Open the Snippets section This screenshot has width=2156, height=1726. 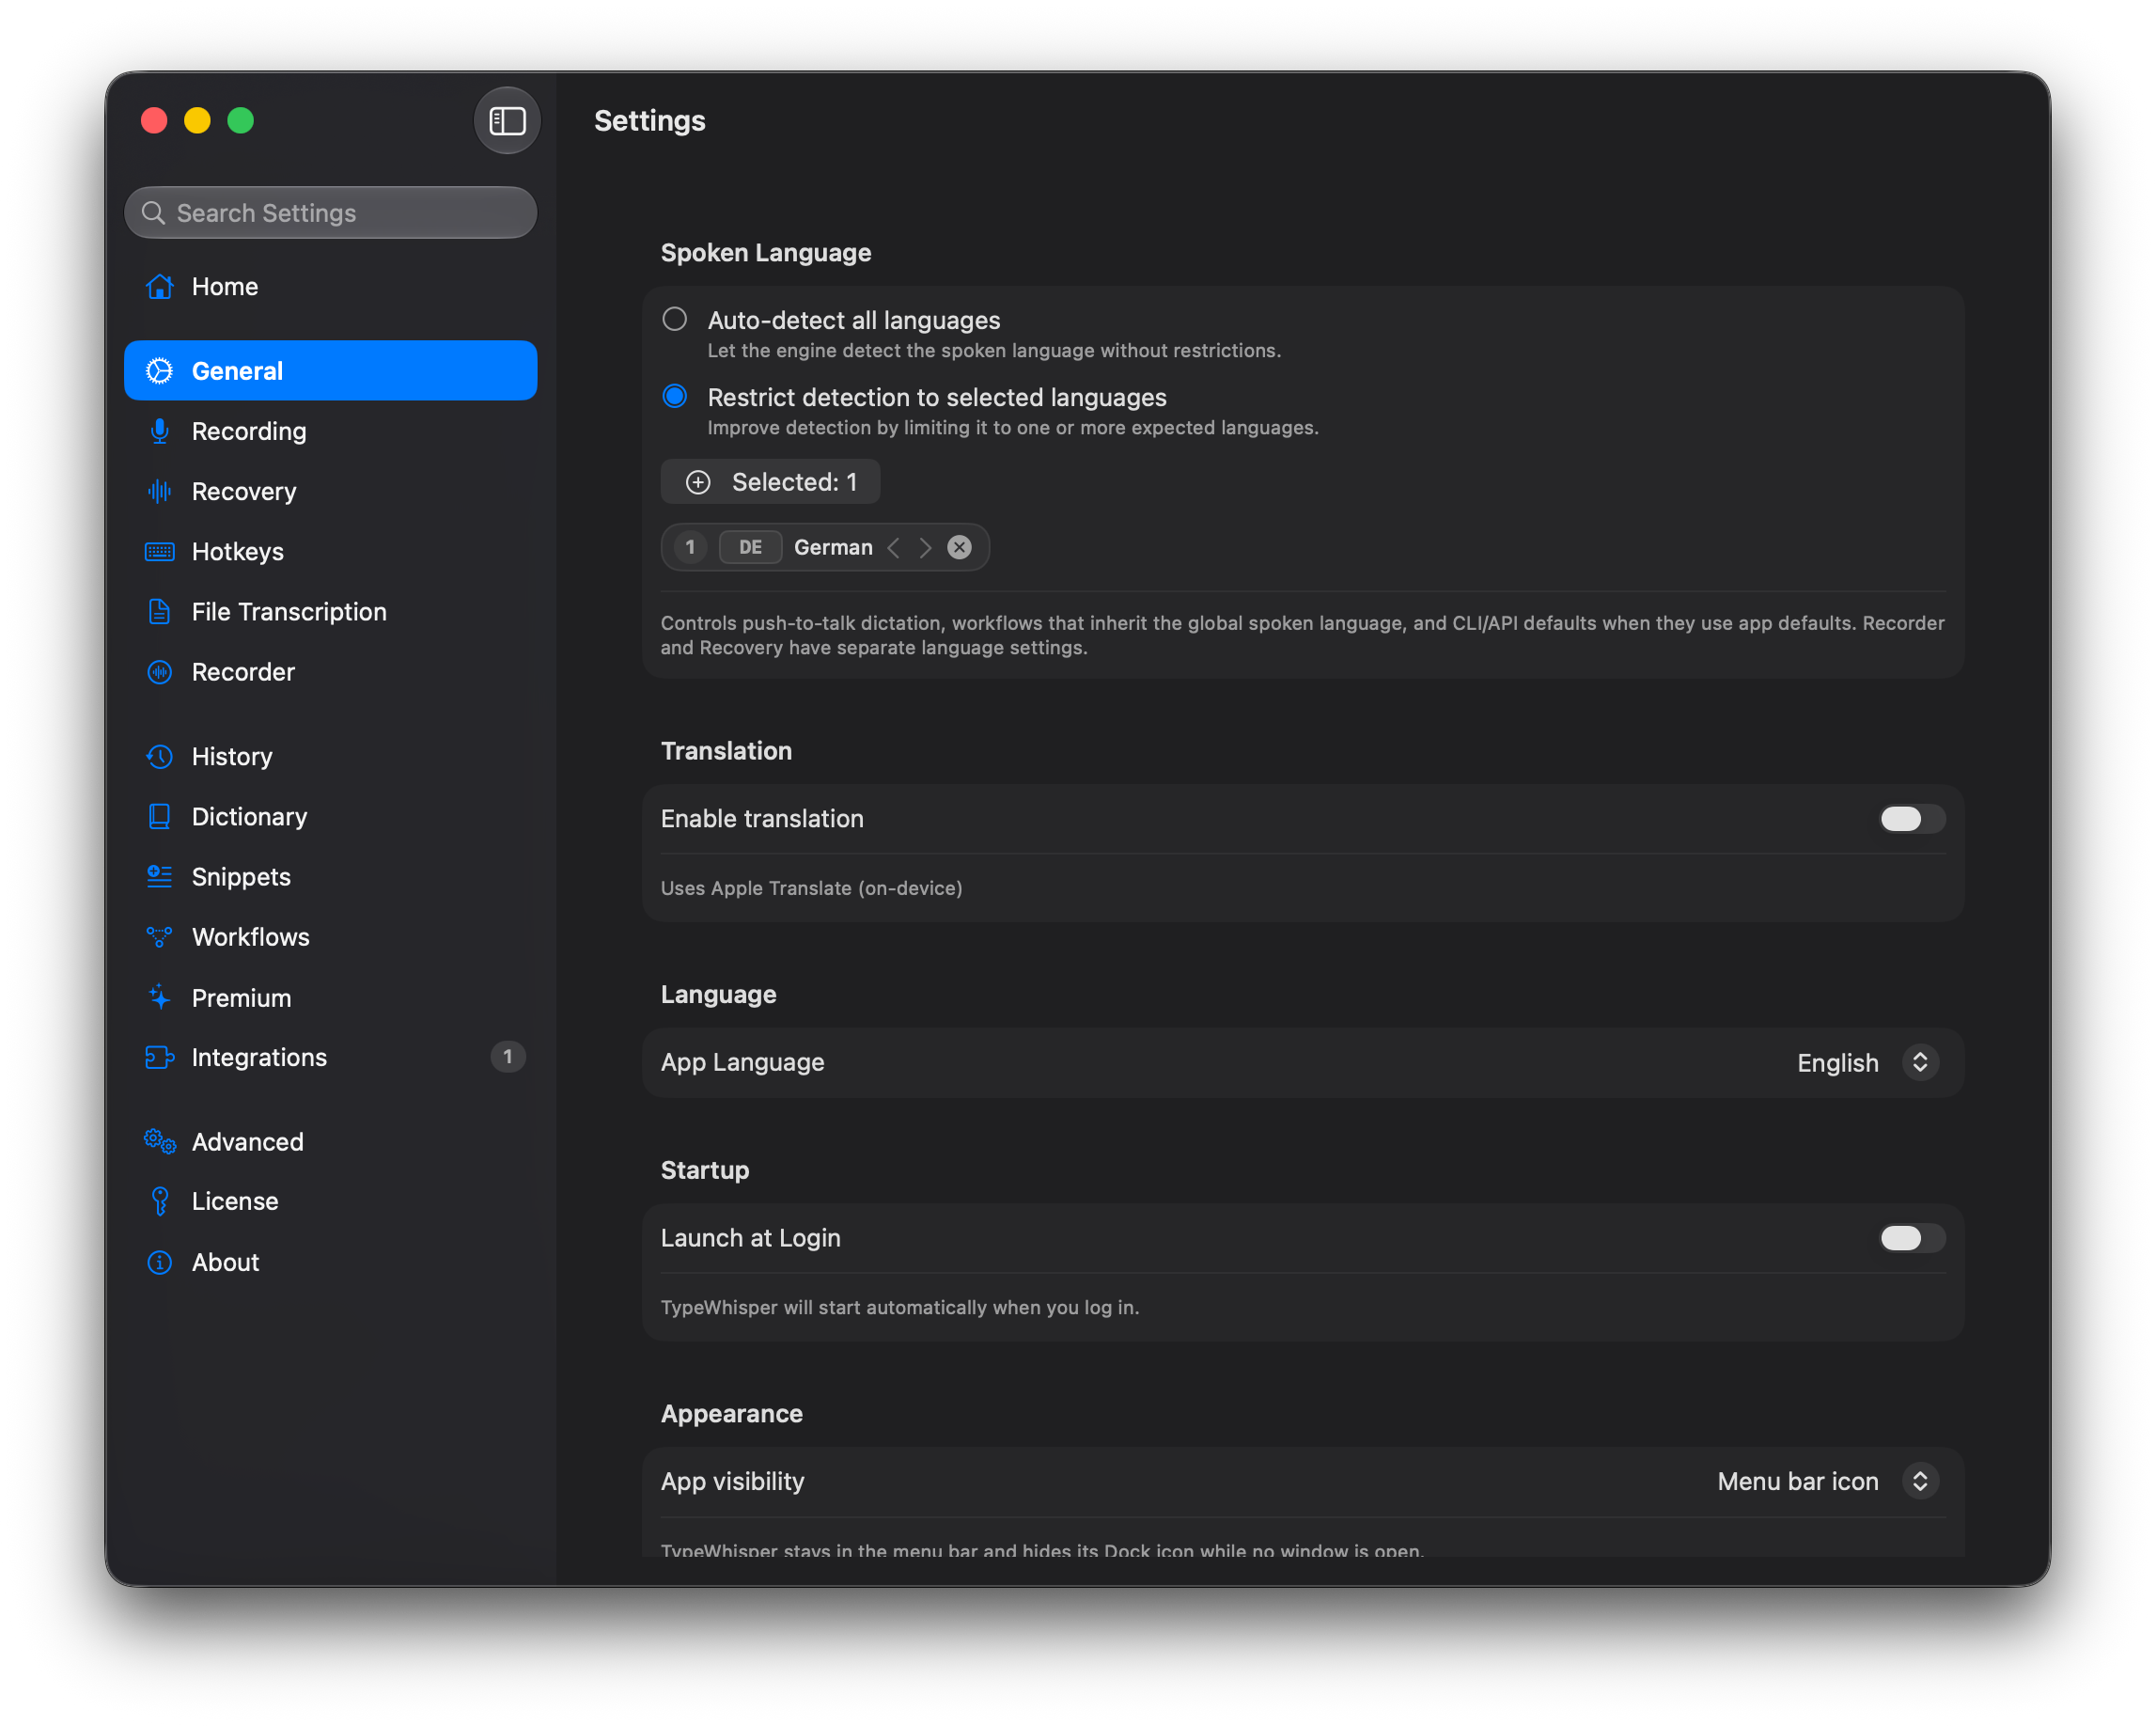[330, 877]
